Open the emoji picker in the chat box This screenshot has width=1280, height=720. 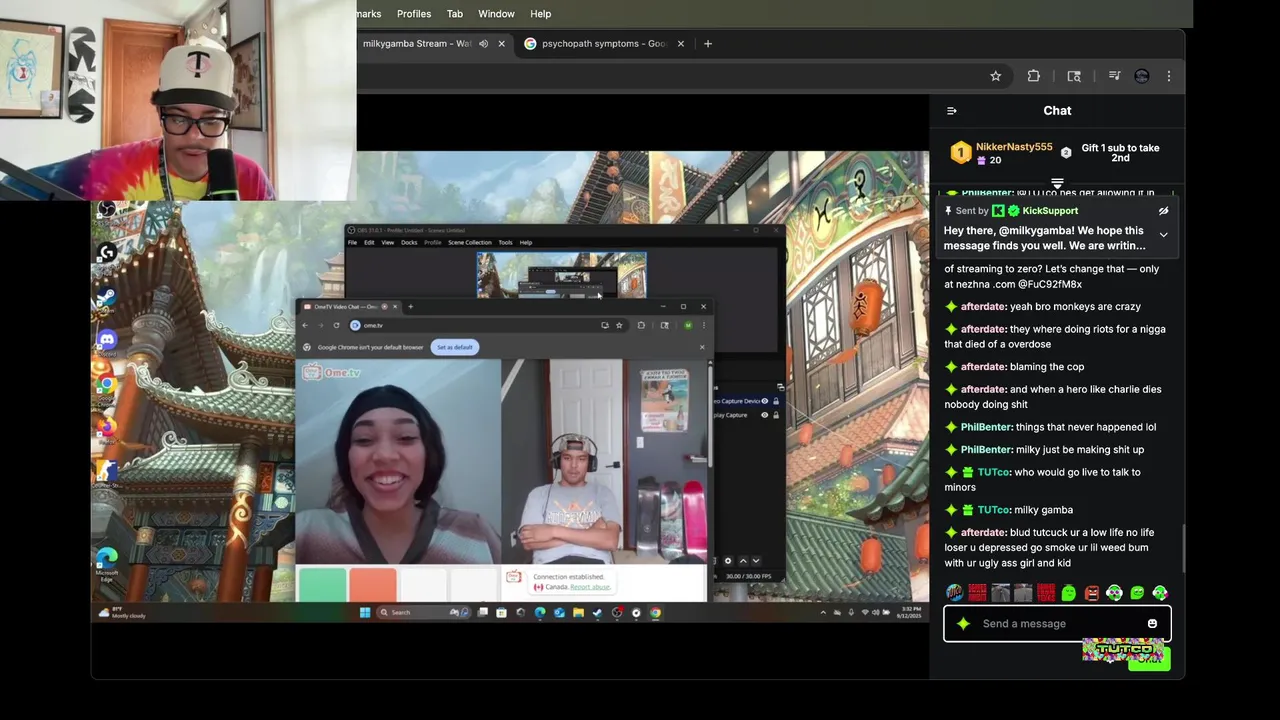click(1152, 624)
